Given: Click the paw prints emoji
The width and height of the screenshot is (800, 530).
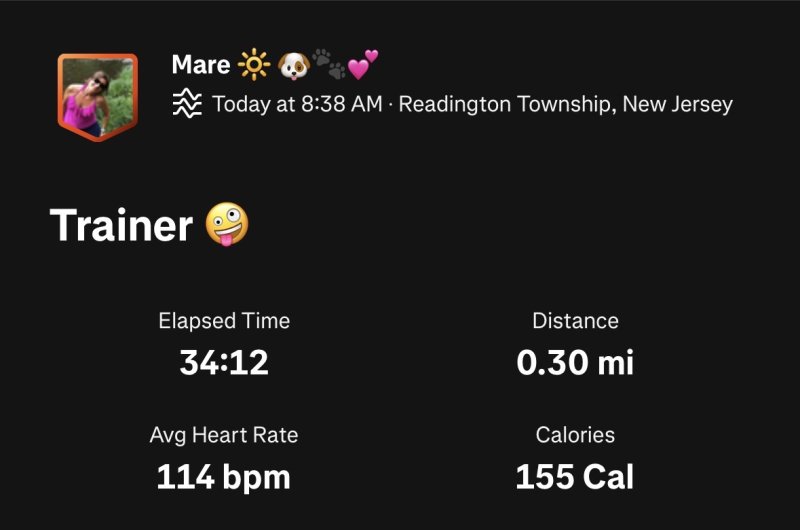Looking at the screenshot, I should coord(328,66).
